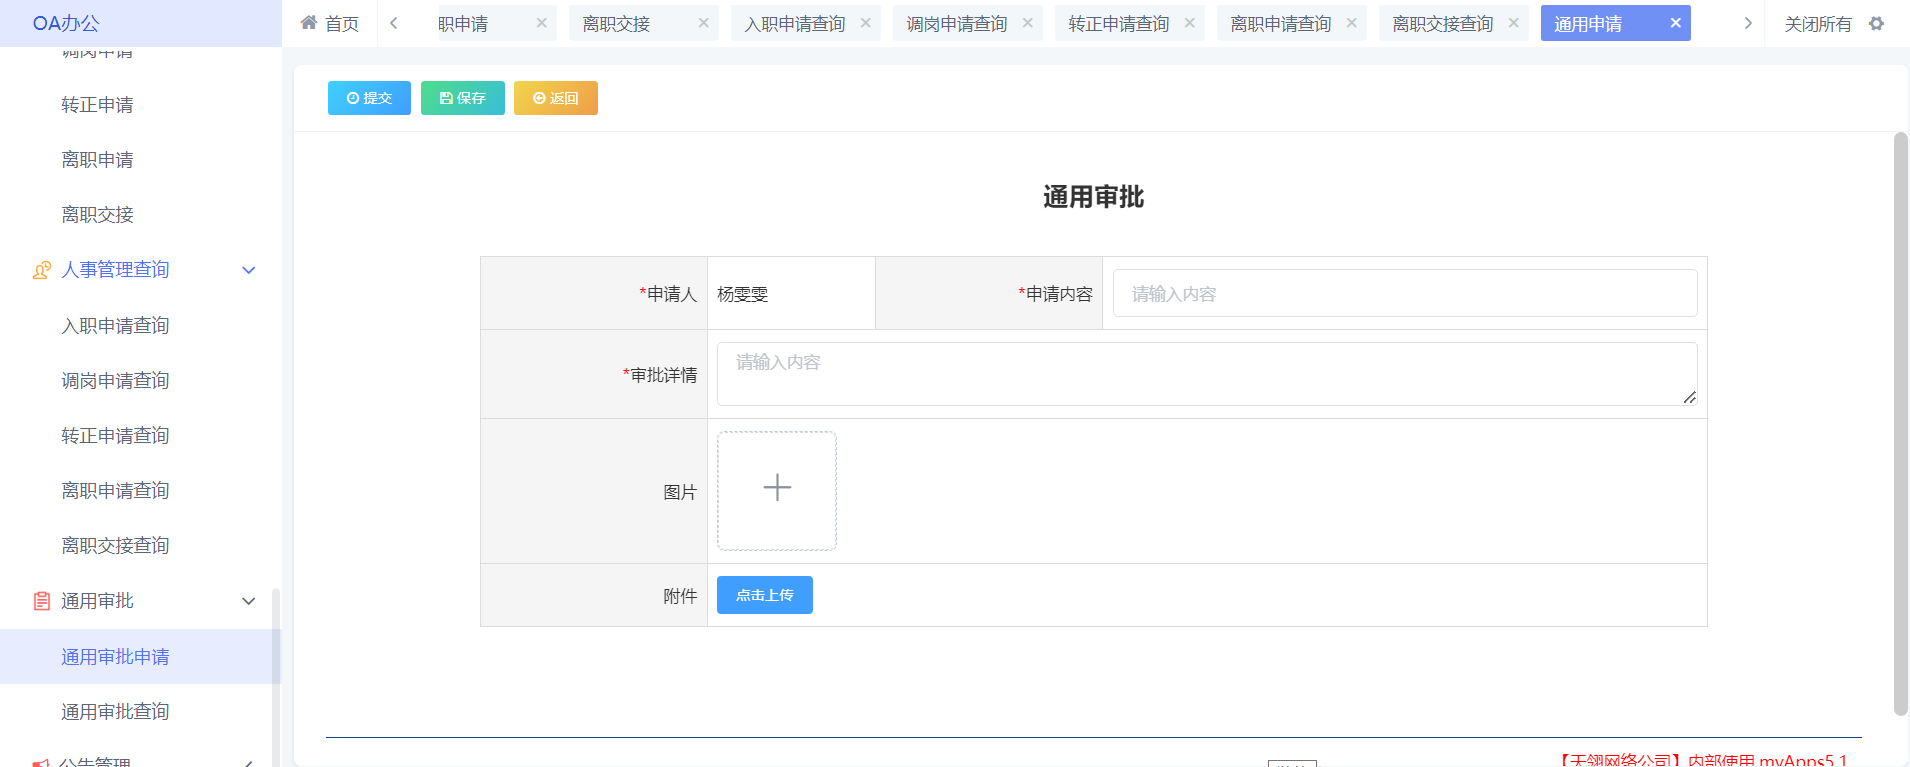Viewport: 1910px width, 767px height.
Task: Click 点击上传 to upload an attachment
Action: [764, 595]
